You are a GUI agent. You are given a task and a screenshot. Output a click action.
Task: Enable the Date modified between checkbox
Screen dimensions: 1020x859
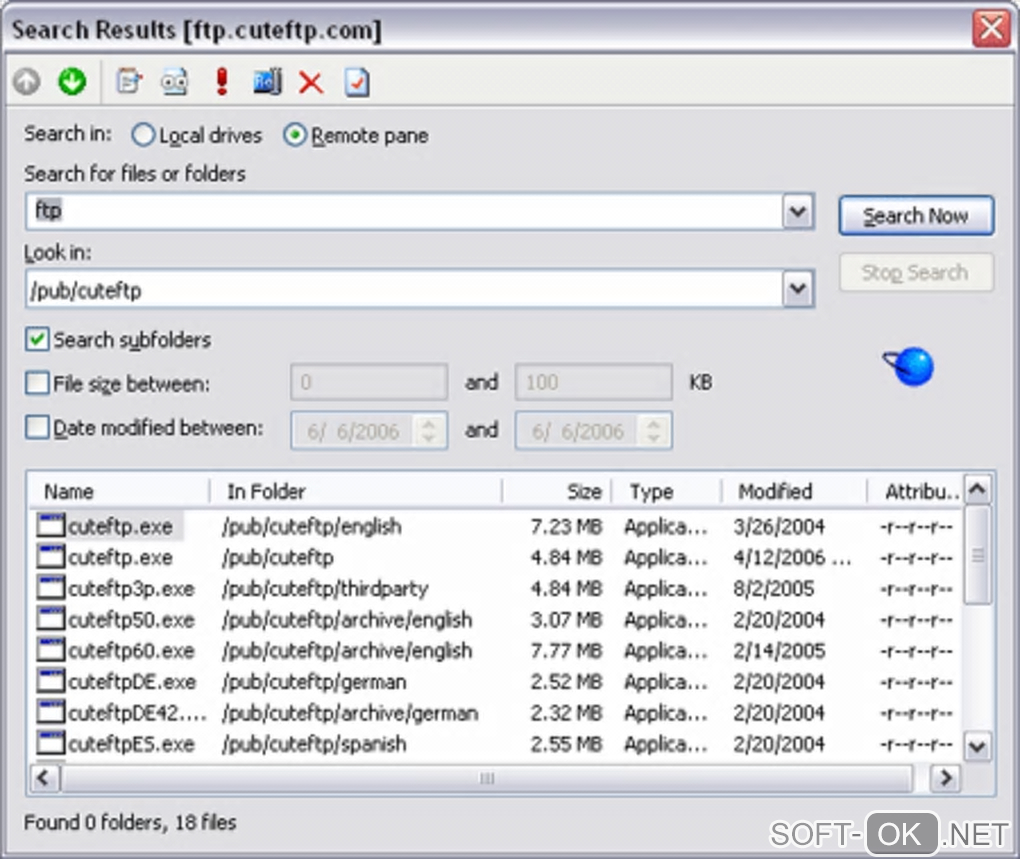point(37,427)
